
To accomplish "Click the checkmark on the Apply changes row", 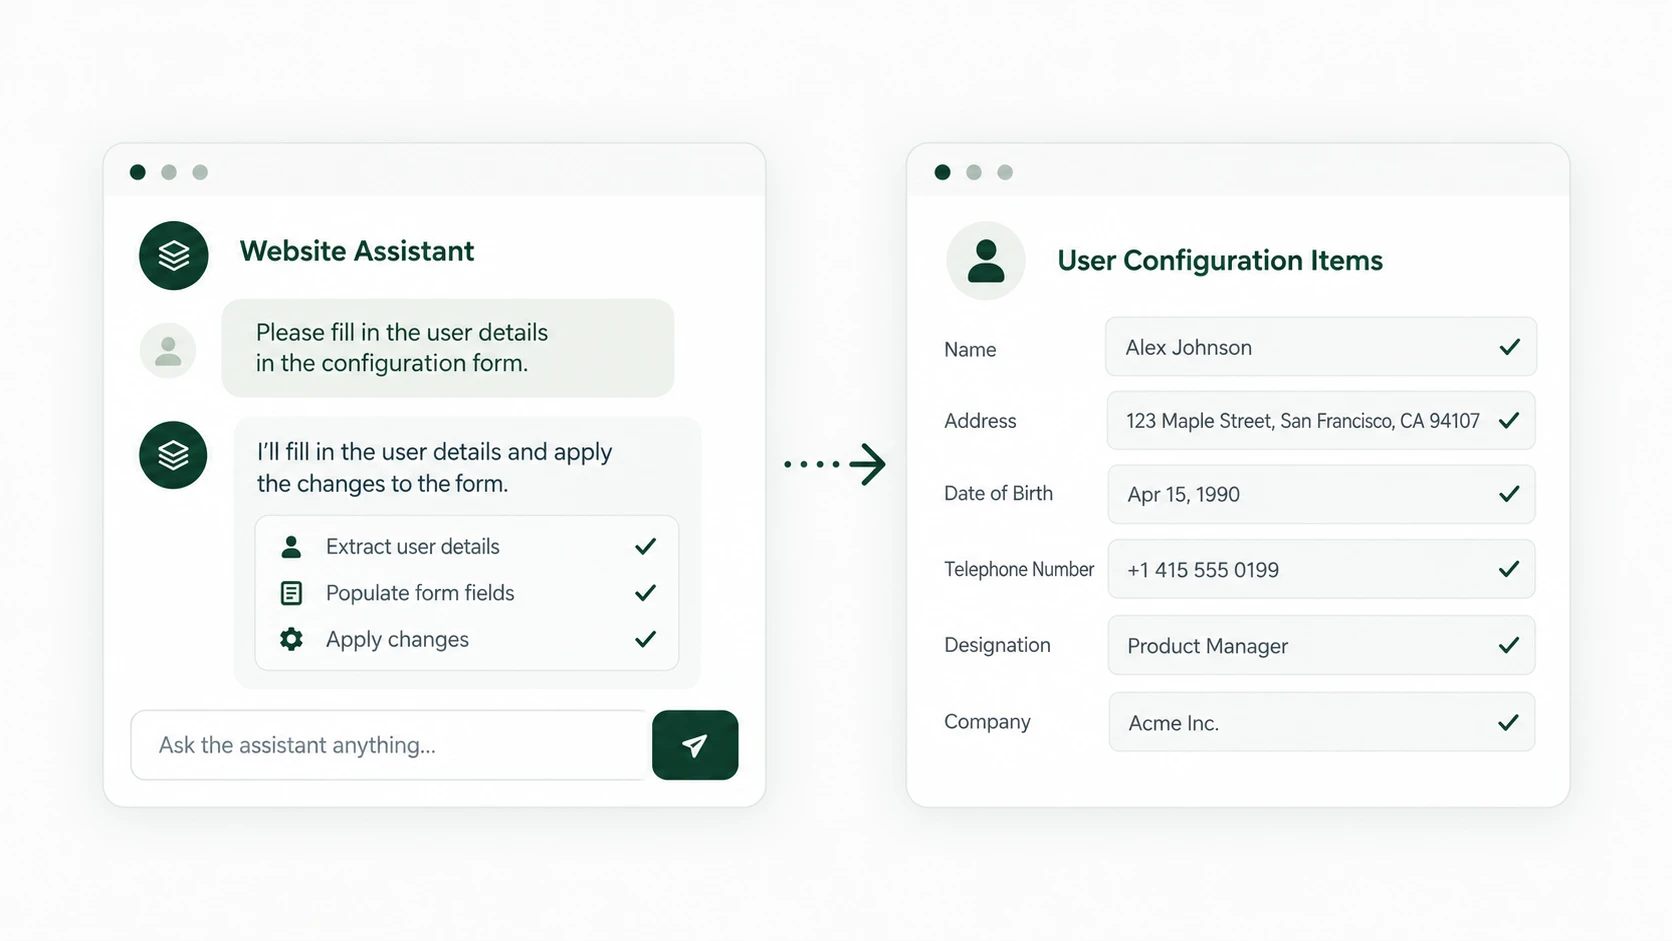I will click(x=646, y=638).
